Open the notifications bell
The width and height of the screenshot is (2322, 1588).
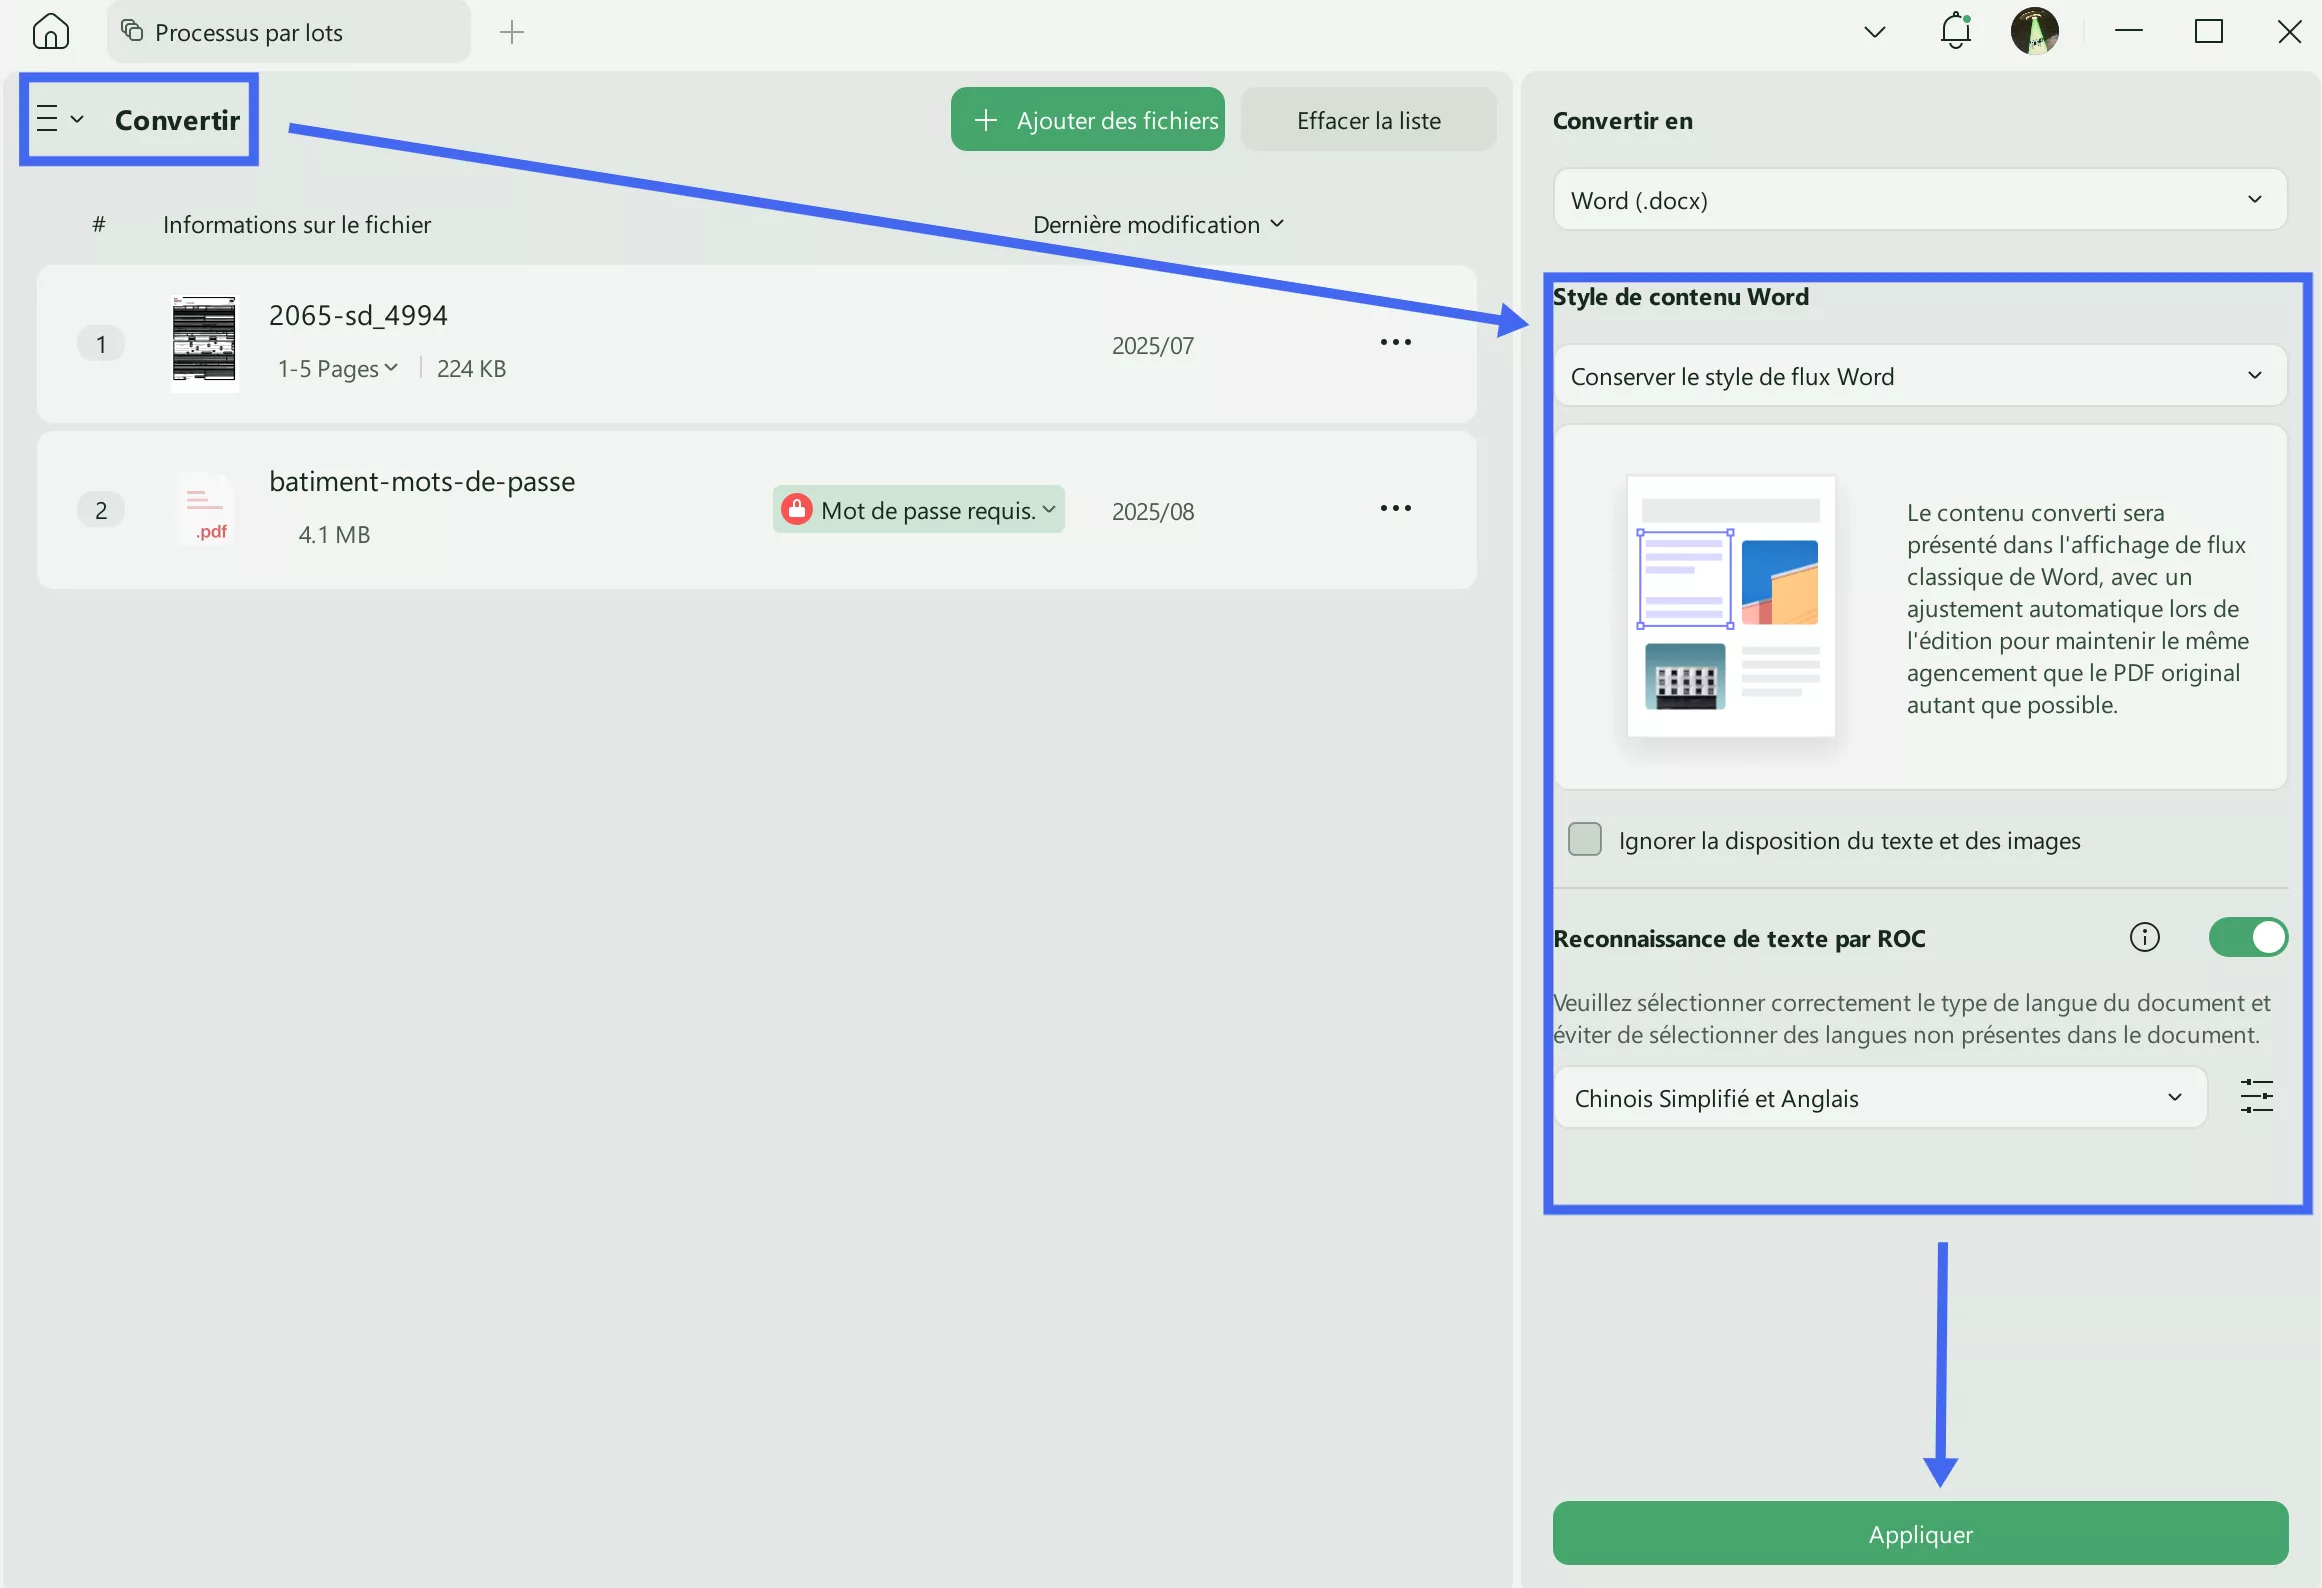click(1955, 32)
